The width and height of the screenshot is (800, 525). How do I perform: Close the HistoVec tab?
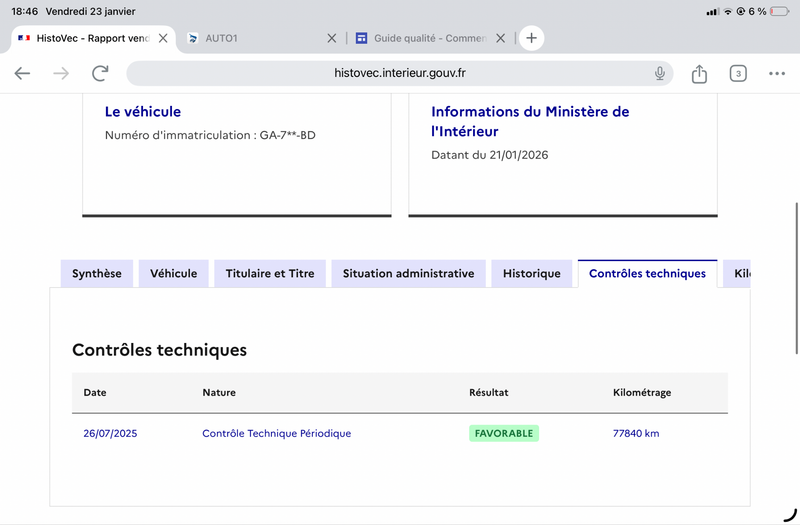164,38
